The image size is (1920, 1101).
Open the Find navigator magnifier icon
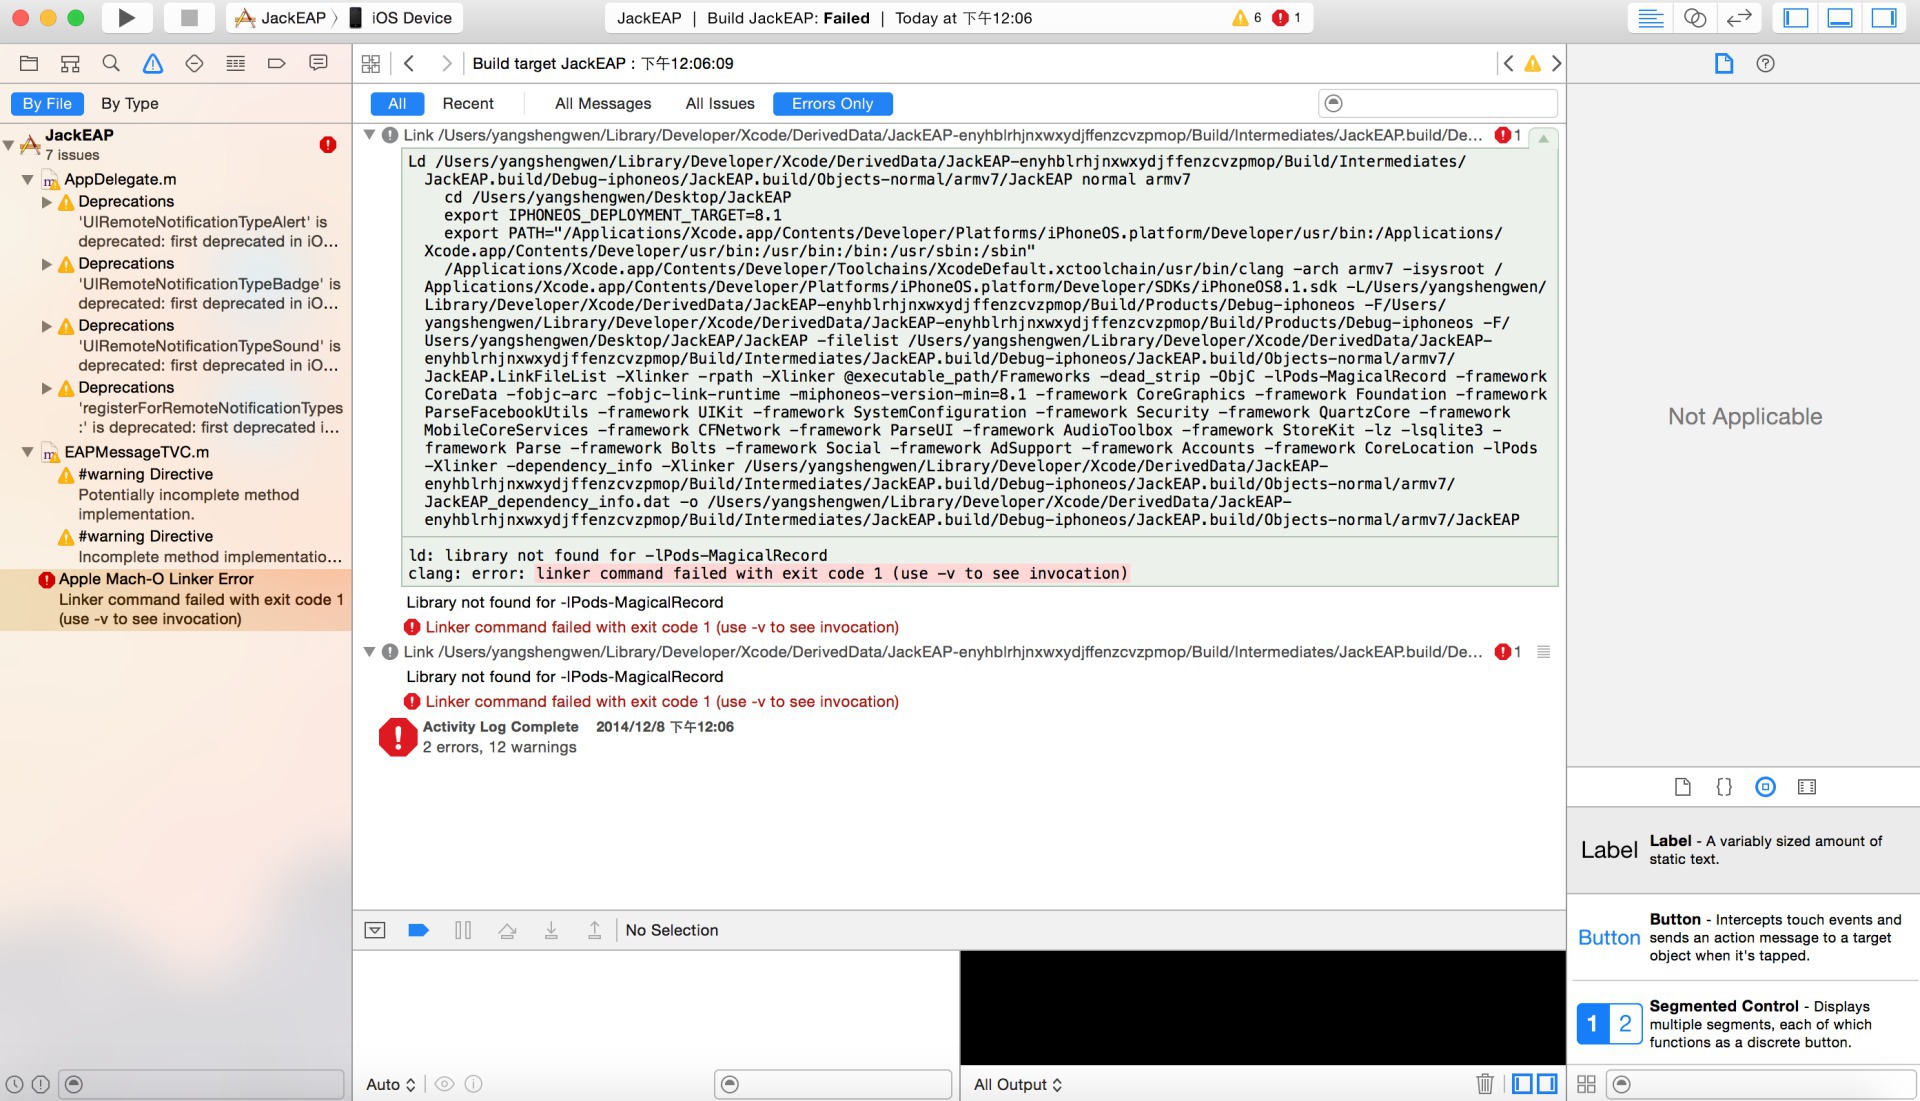[x=111, y=63]
